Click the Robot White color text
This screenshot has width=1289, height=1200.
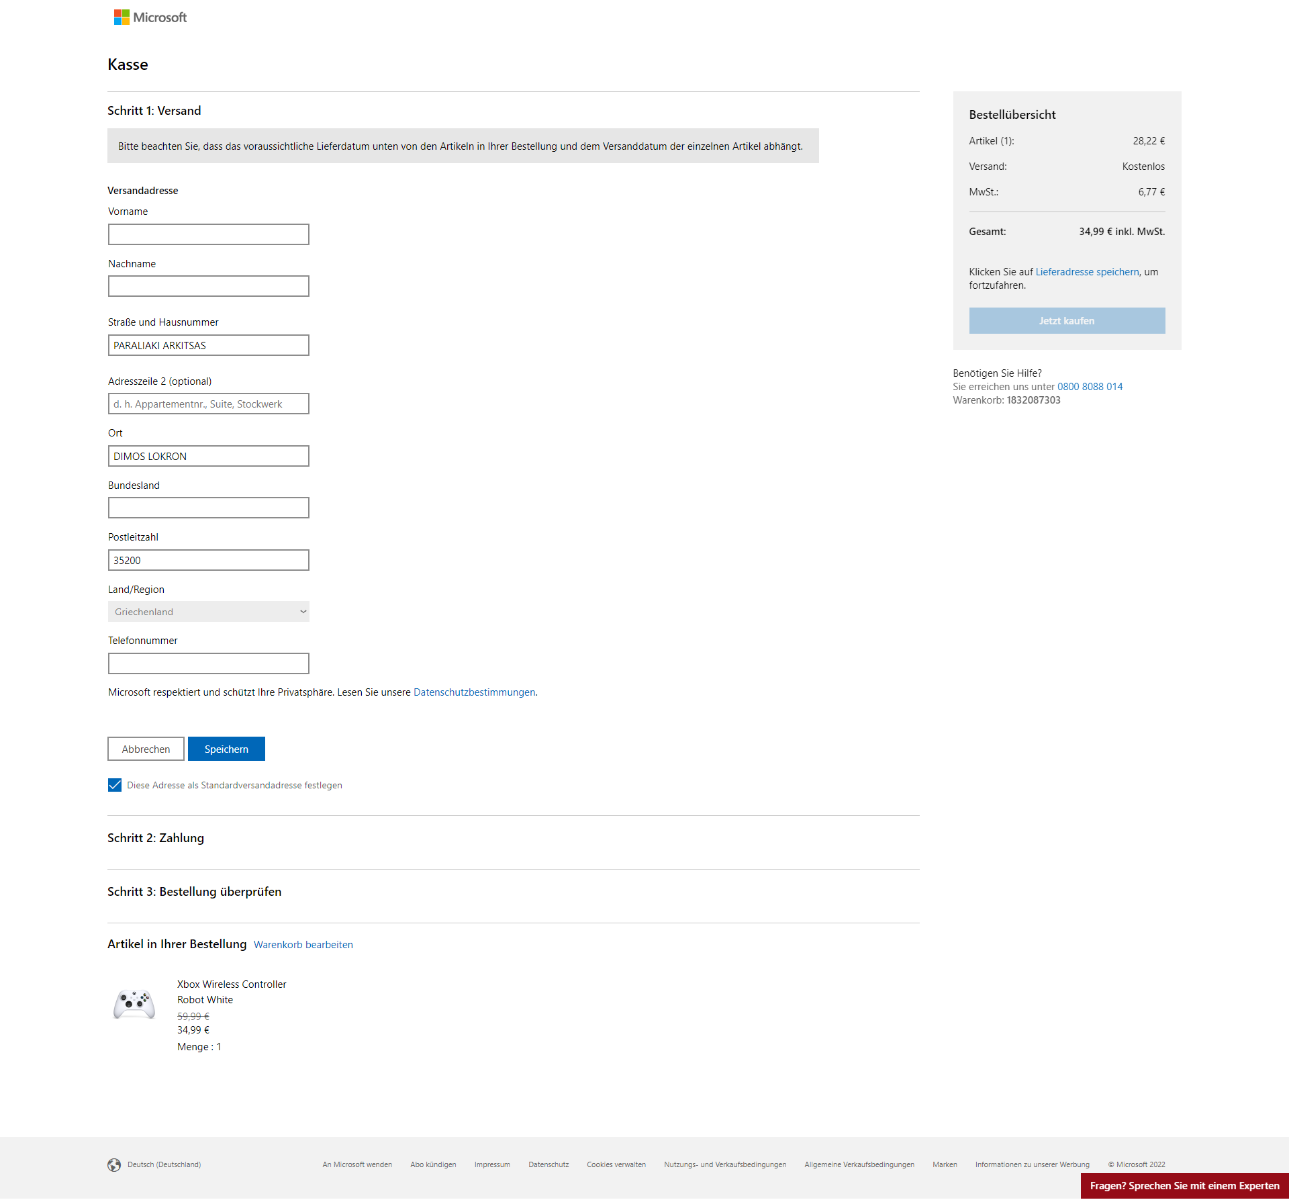point(205,1000)
